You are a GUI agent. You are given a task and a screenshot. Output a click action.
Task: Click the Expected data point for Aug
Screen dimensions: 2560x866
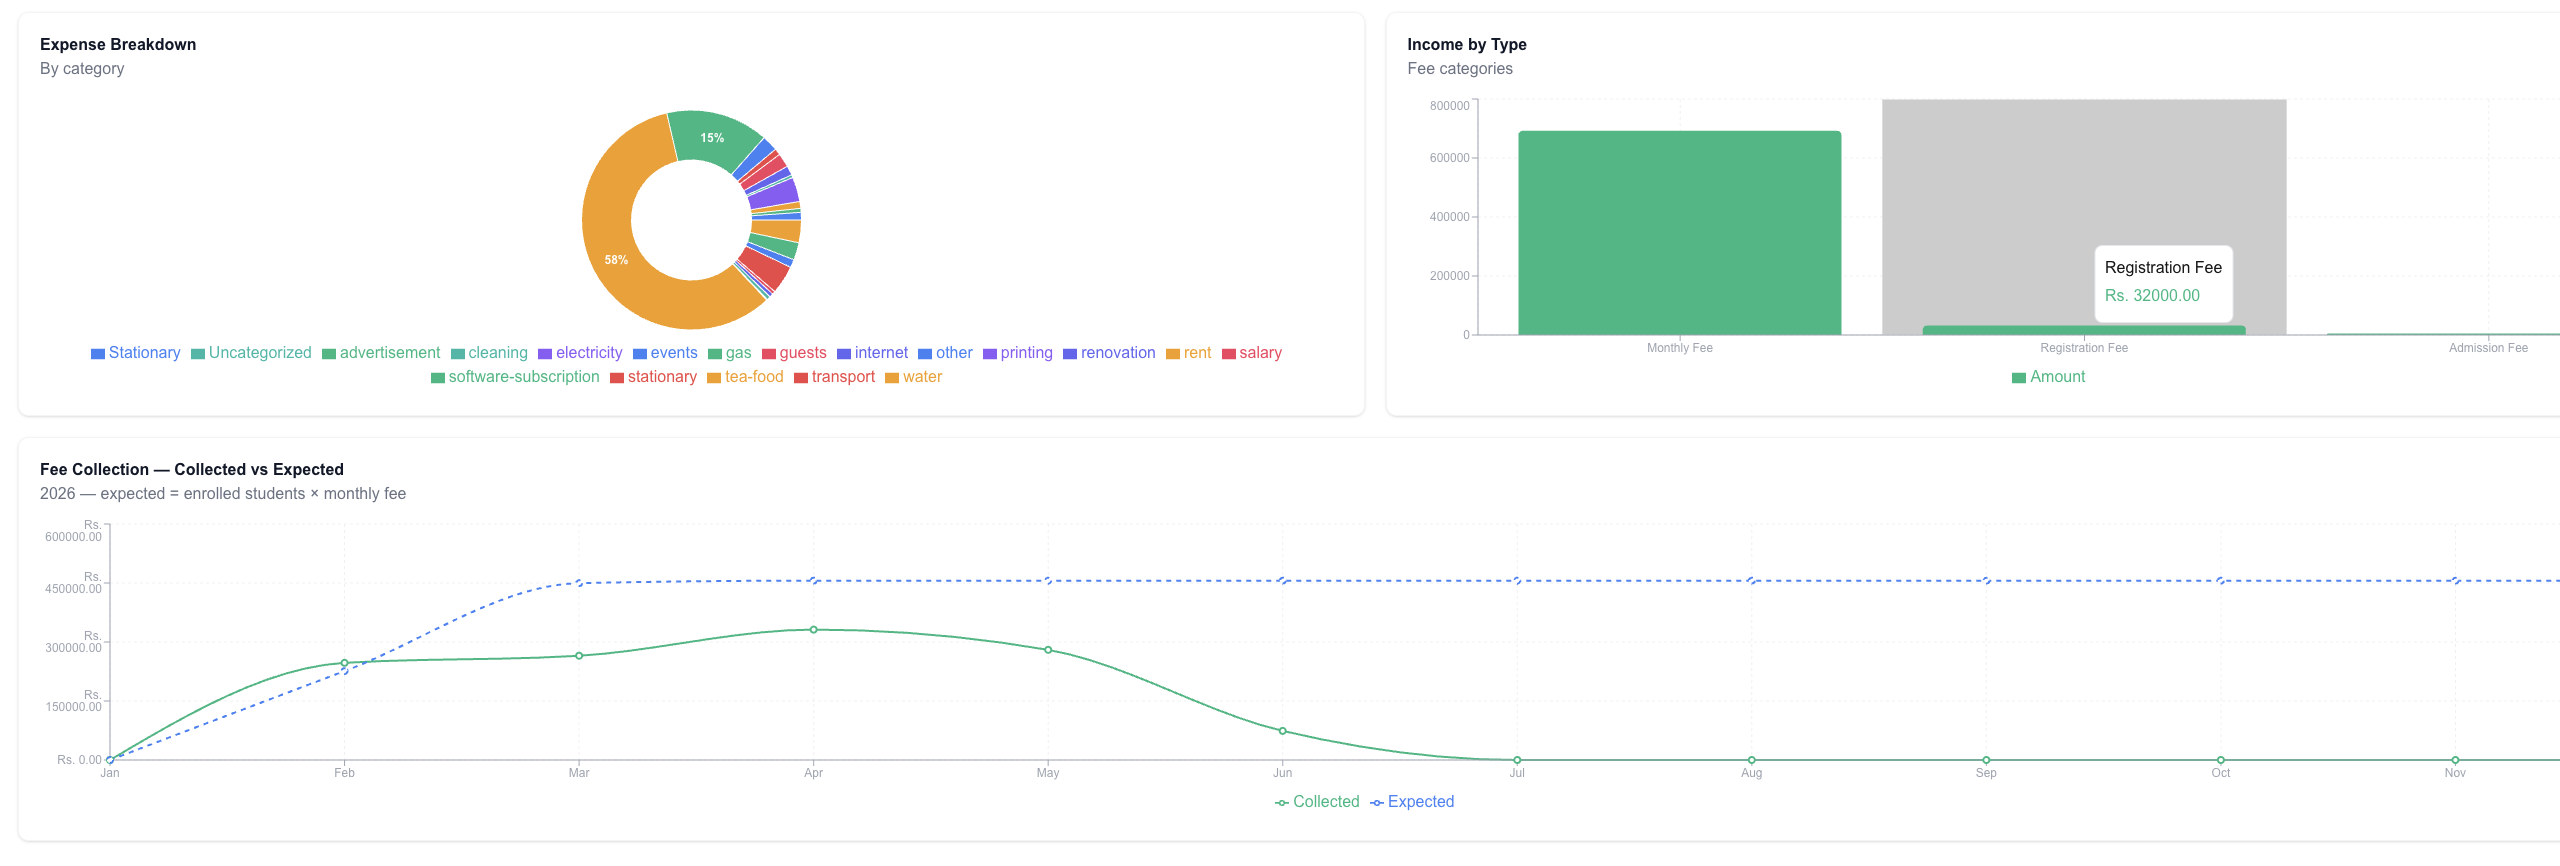(x=1751, y=581)
